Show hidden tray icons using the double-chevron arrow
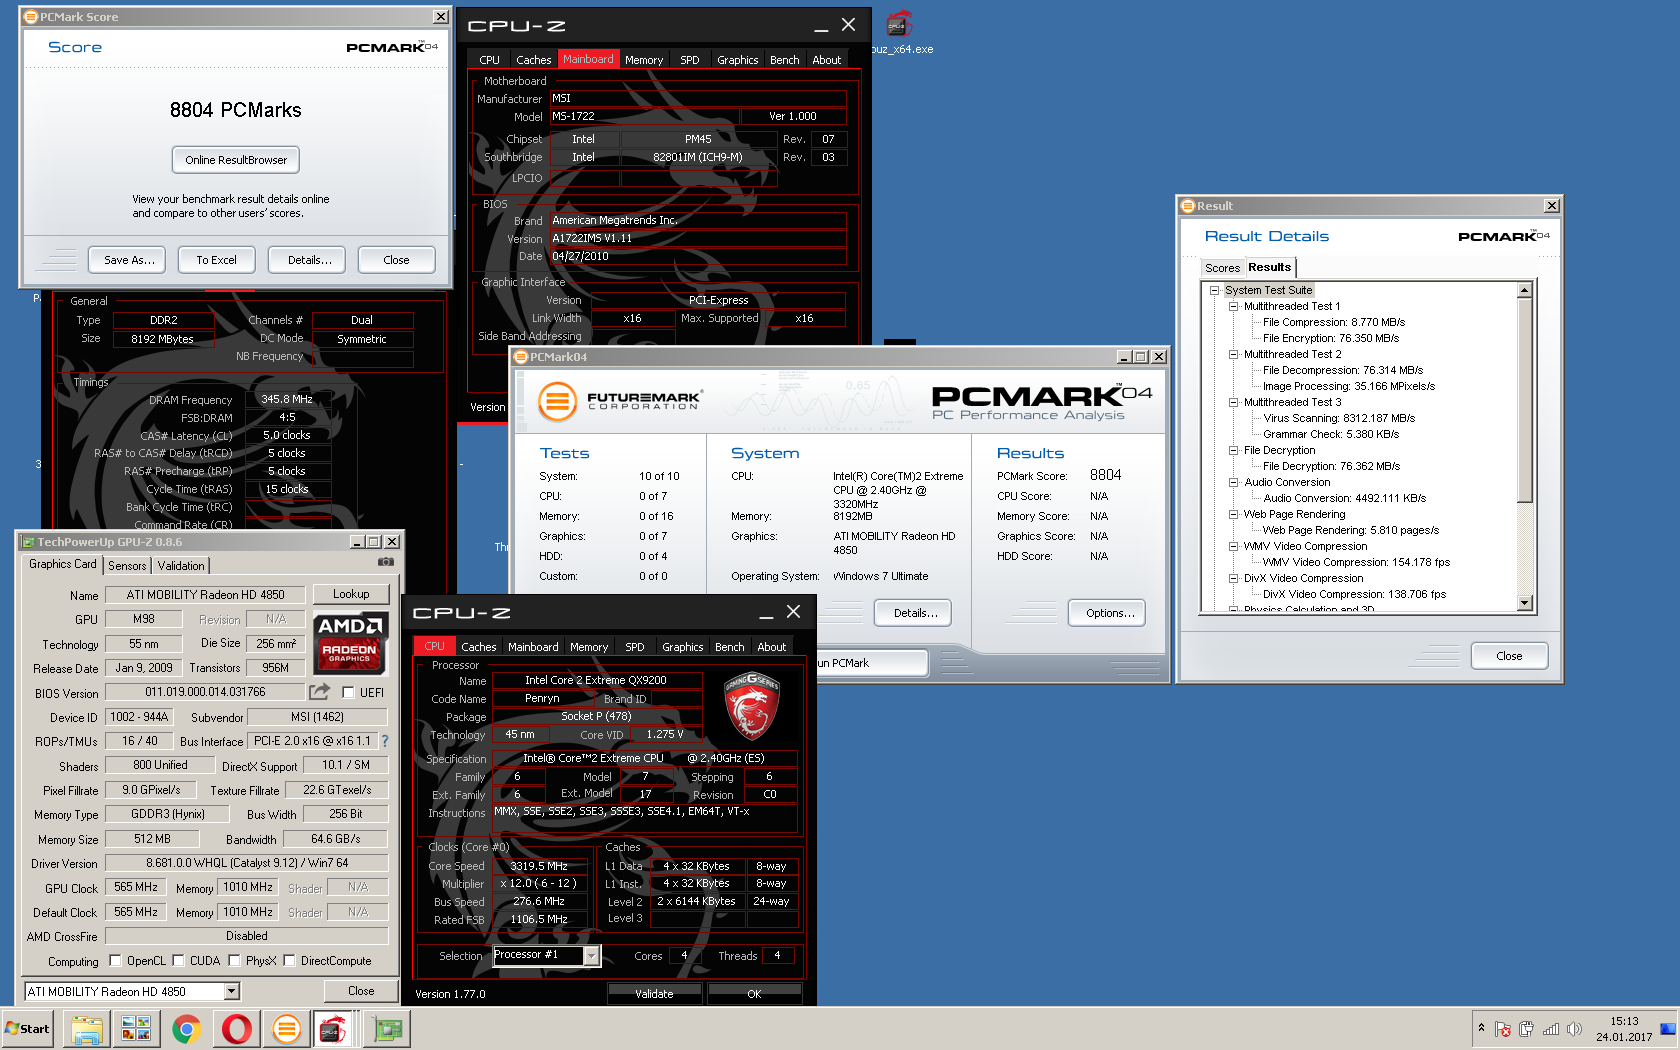 pyautogui.click(x=1481, y=1028)
